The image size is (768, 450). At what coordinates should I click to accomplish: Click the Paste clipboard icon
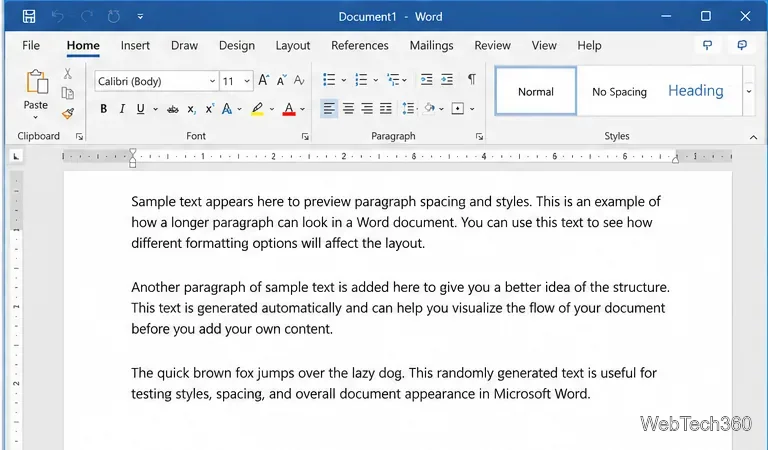pos(37,81)
